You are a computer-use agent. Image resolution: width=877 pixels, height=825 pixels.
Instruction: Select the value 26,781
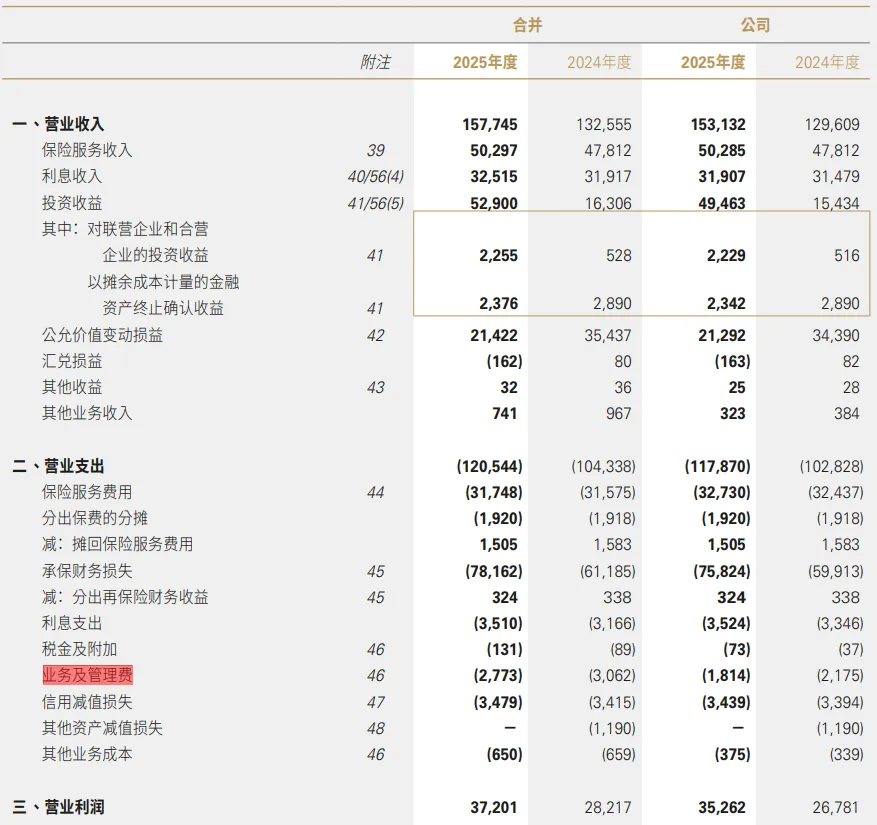pos(836,808)
